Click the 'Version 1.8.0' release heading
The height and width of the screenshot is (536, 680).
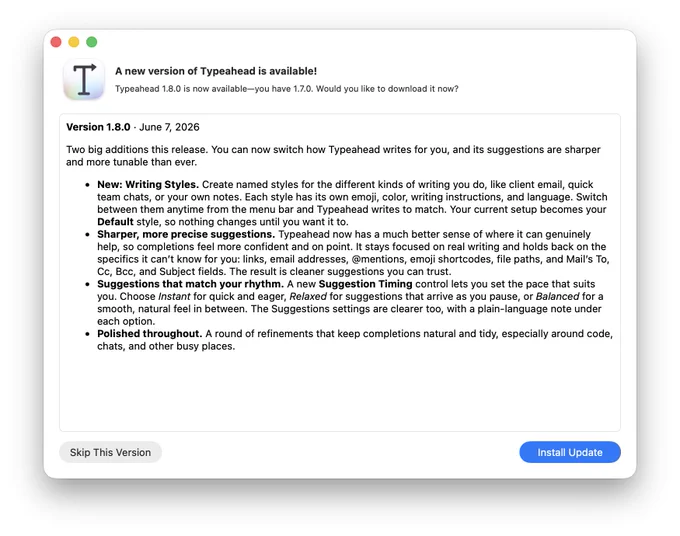(x=98, y=127)
